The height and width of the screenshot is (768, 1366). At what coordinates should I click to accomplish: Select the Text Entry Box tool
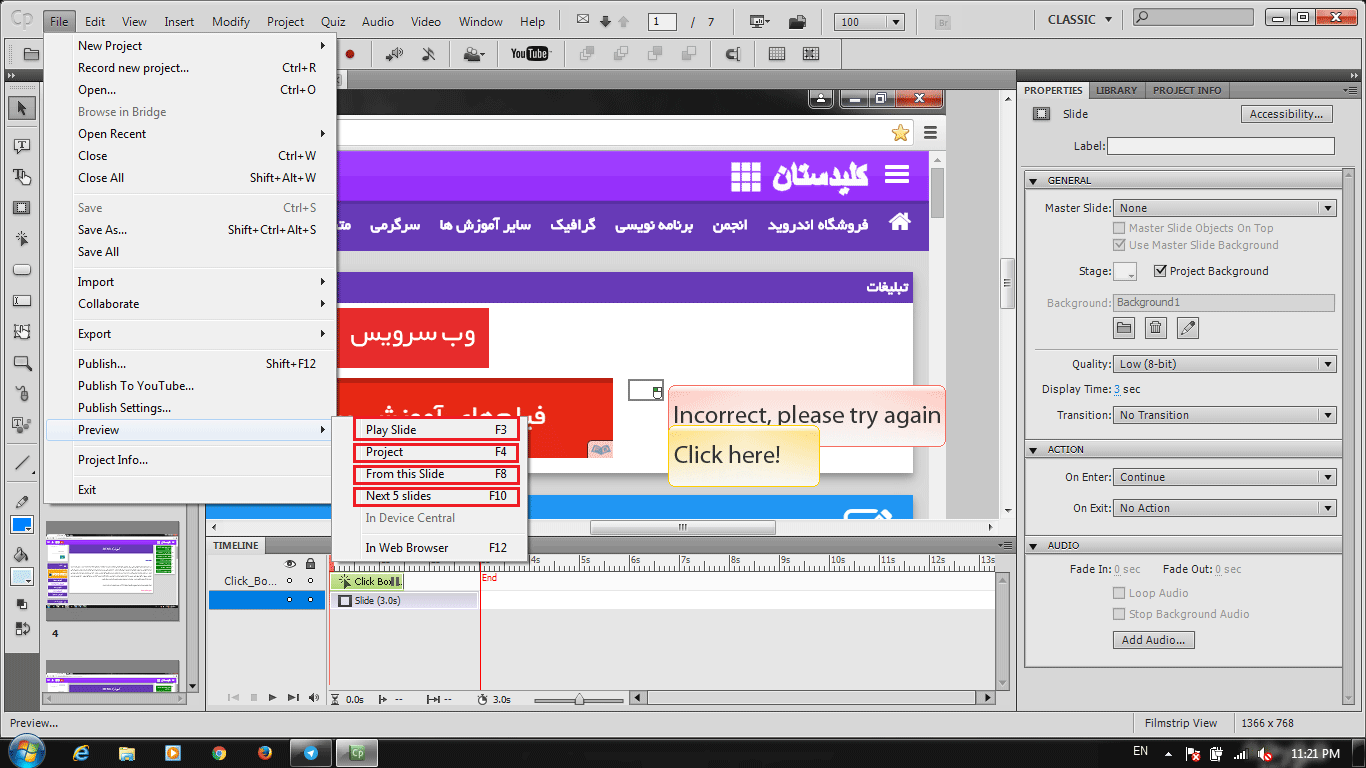22,301
